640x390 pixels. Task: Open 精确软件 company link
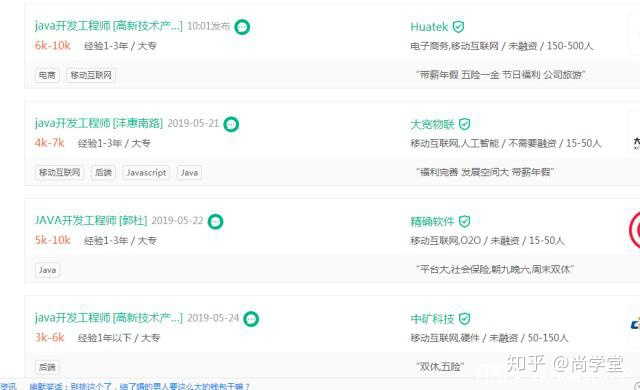pyautogui.click(x=432, y=222)
